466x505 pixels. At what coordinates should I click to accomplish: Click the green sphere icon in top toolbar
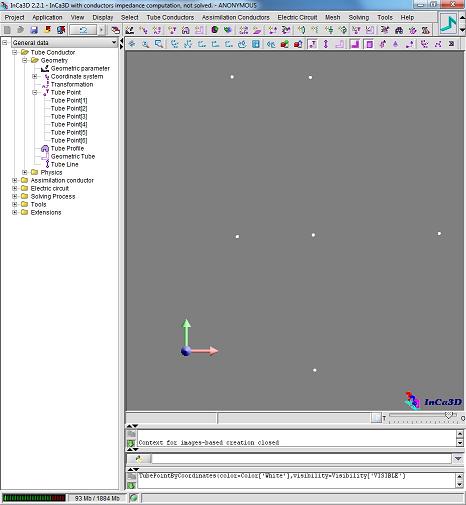coord(215,30)
